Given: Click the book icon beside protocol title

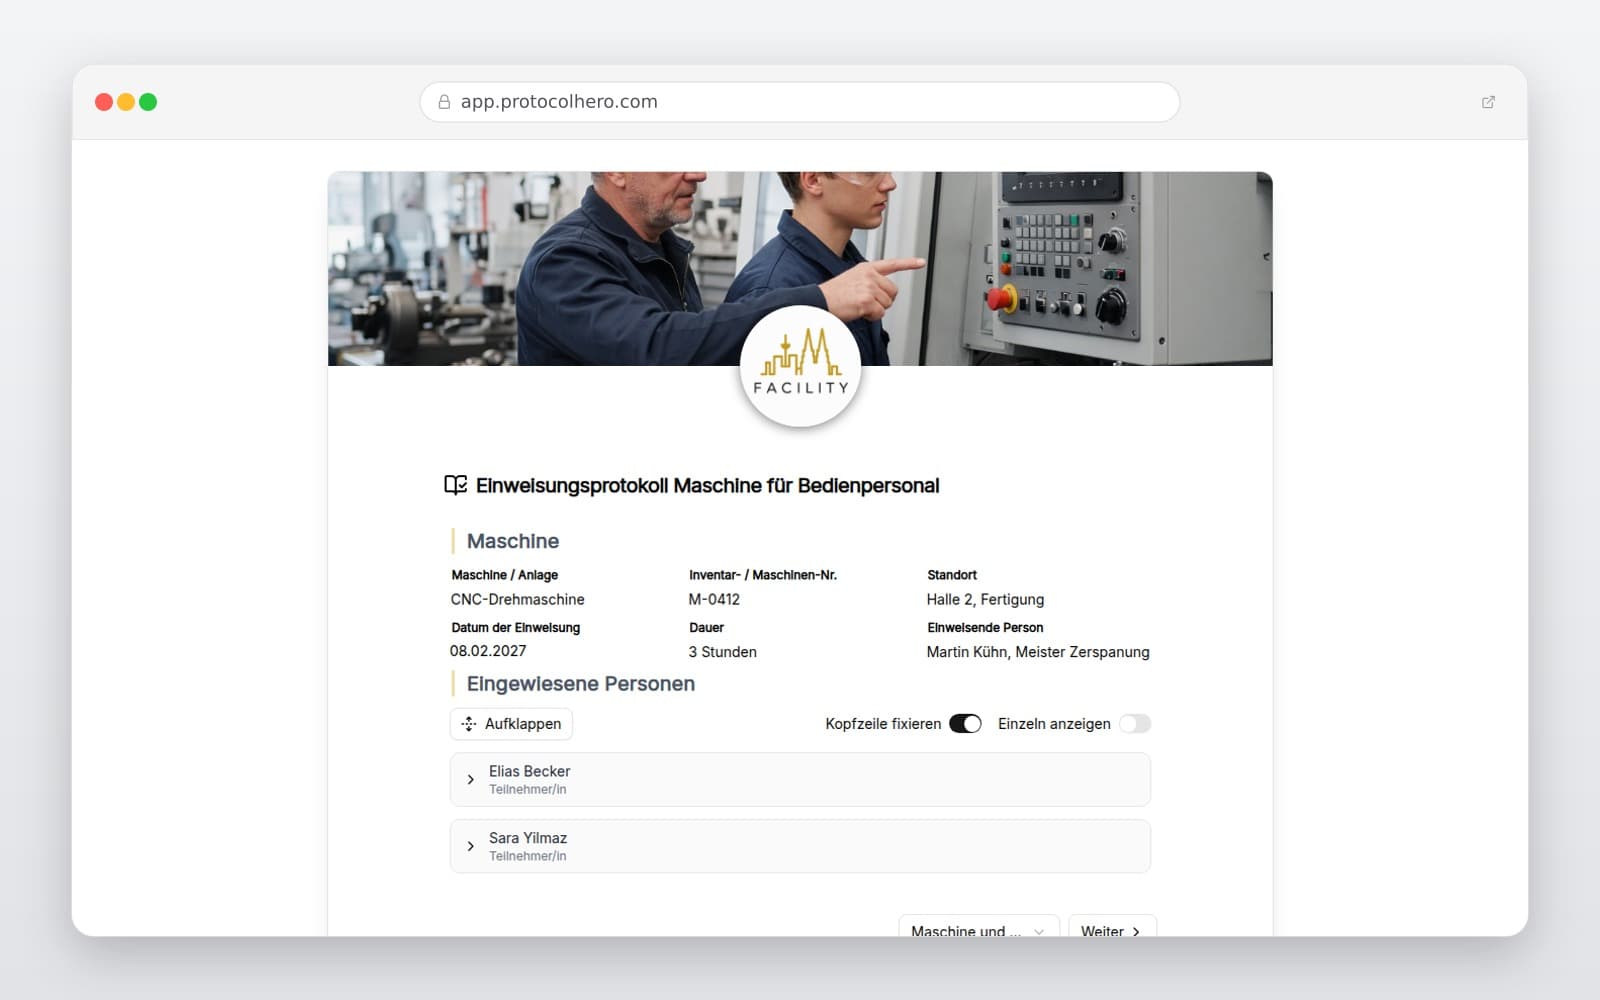Looking at the screenshot, I should (455, 485).
